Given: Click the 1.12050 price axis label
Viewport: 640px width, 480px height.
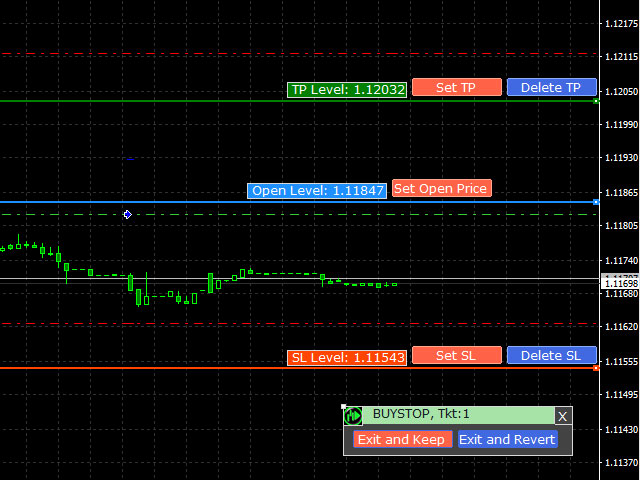Looking at the screenshot, I should pos(621,92).
